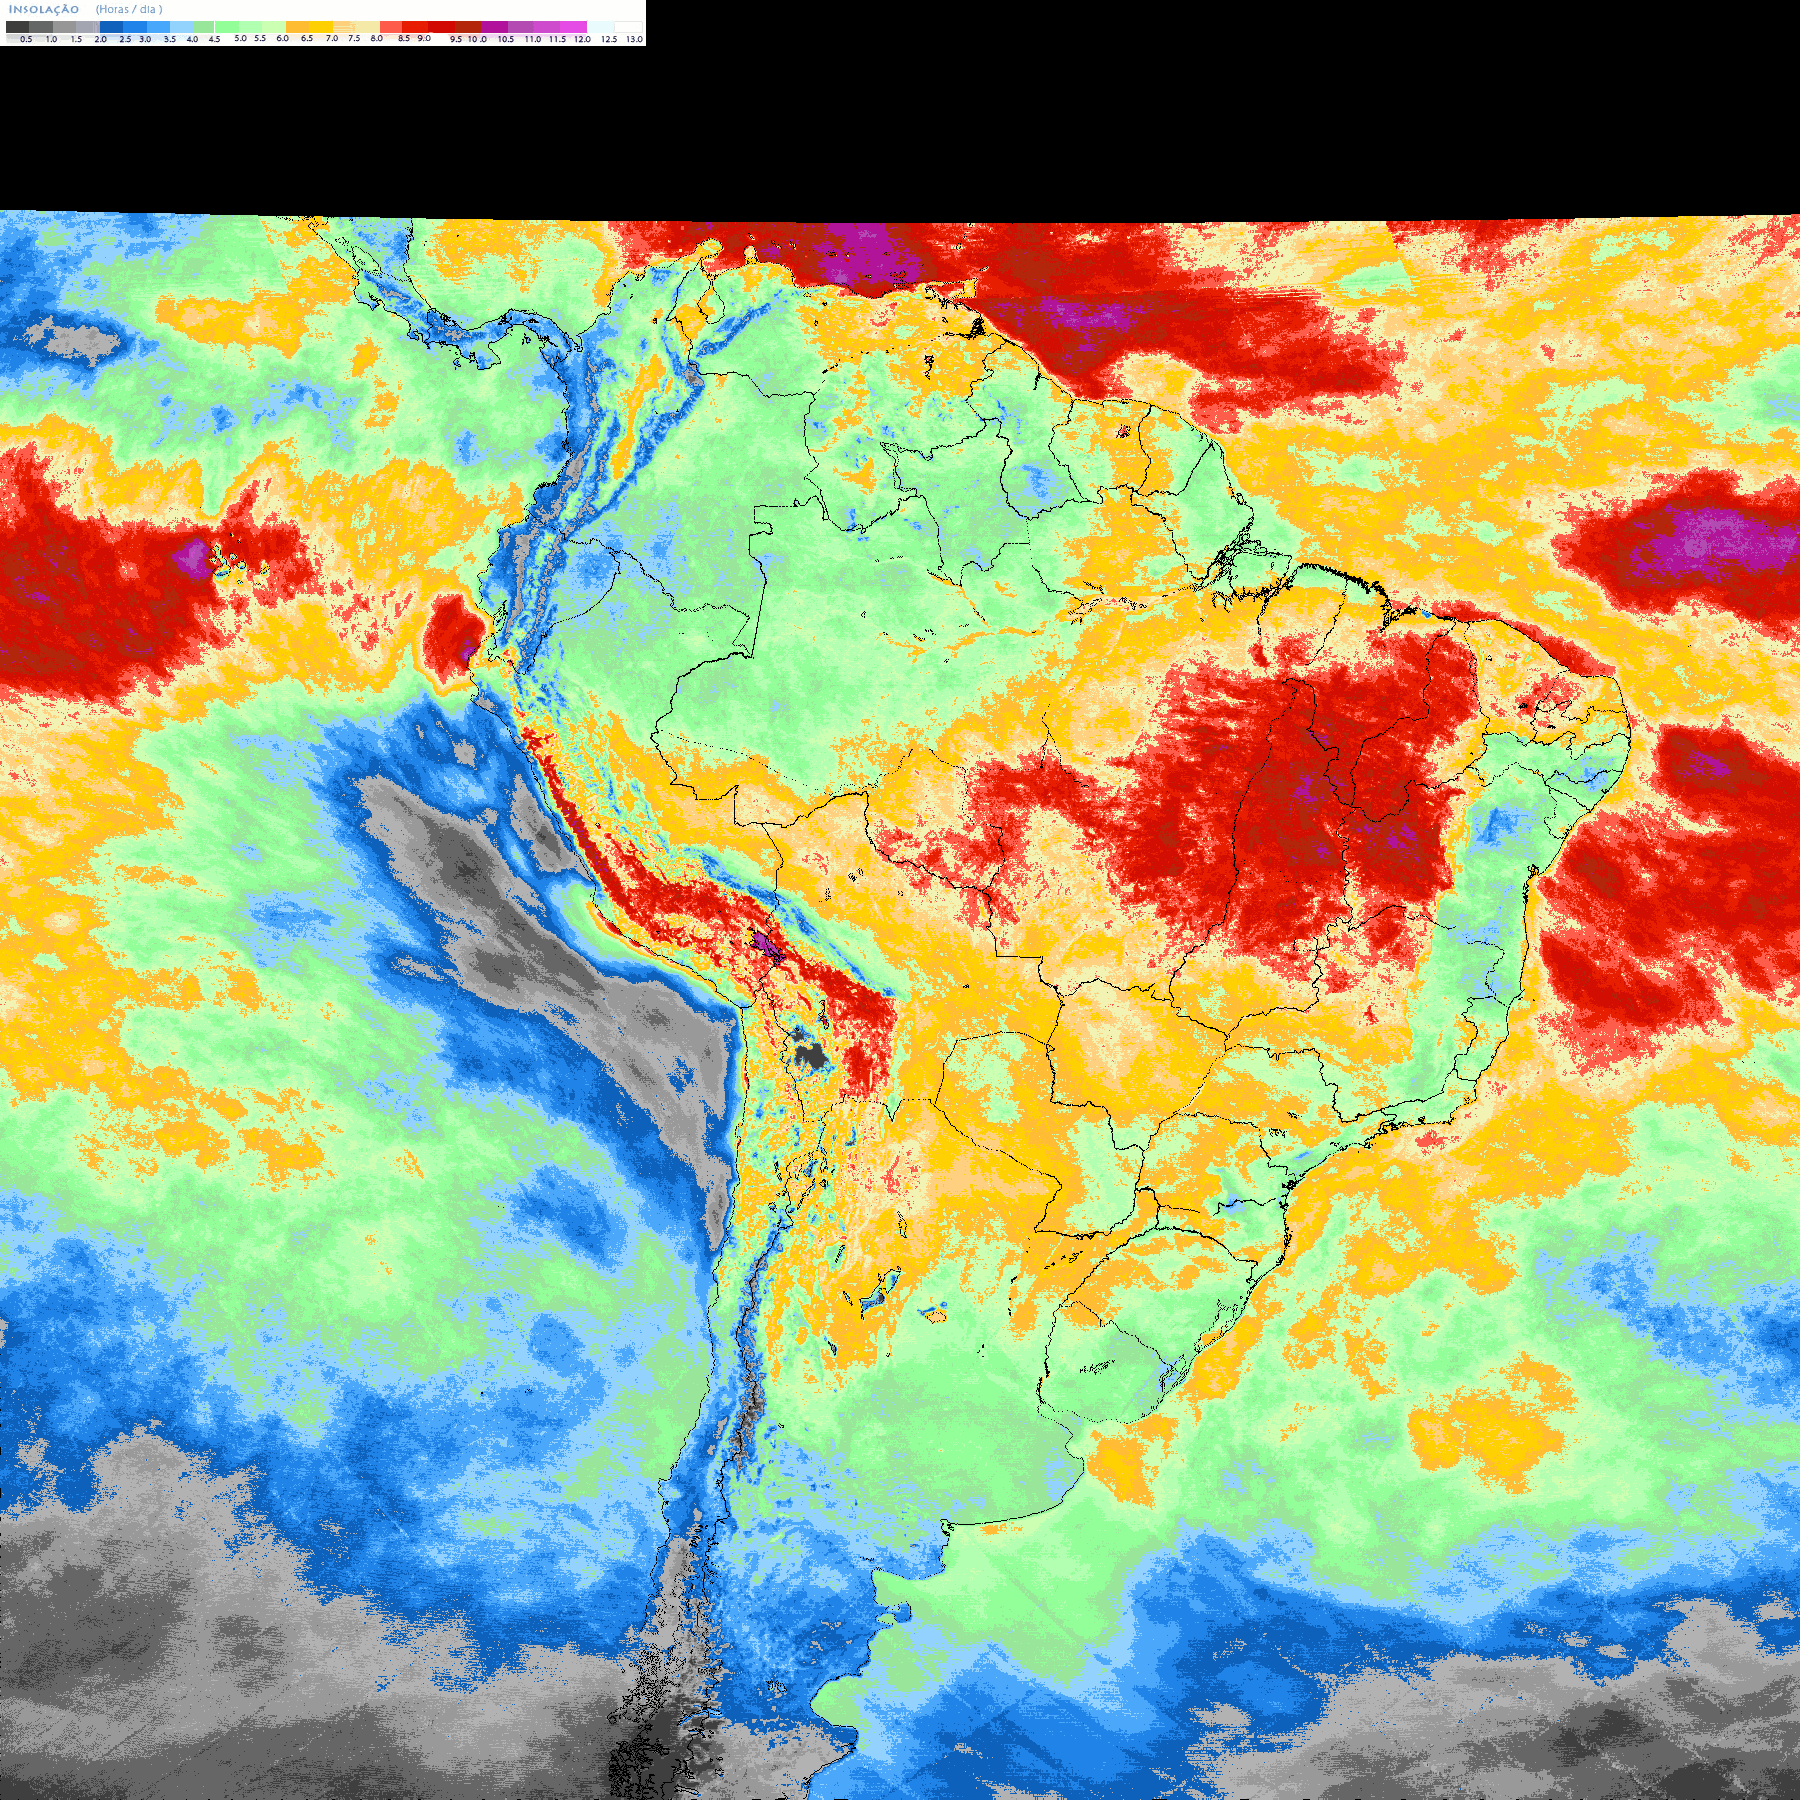Click the 5.0 legend value label
Viewport: 1800px width, 1800px height.
pos(240,38)
